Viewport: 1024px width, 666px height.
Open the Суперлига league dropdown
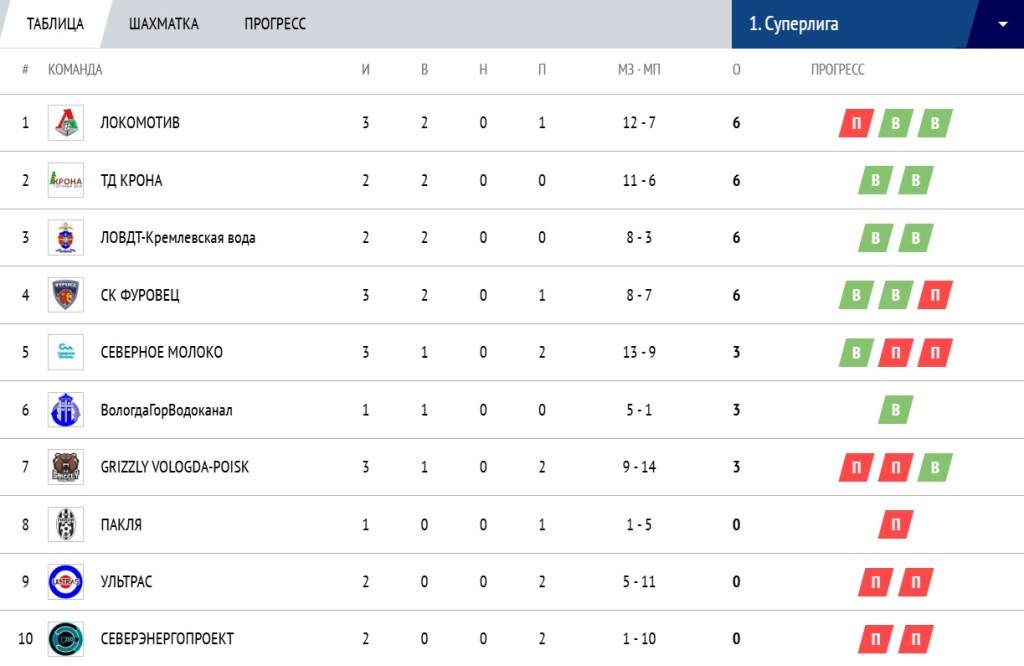[850, 24]
